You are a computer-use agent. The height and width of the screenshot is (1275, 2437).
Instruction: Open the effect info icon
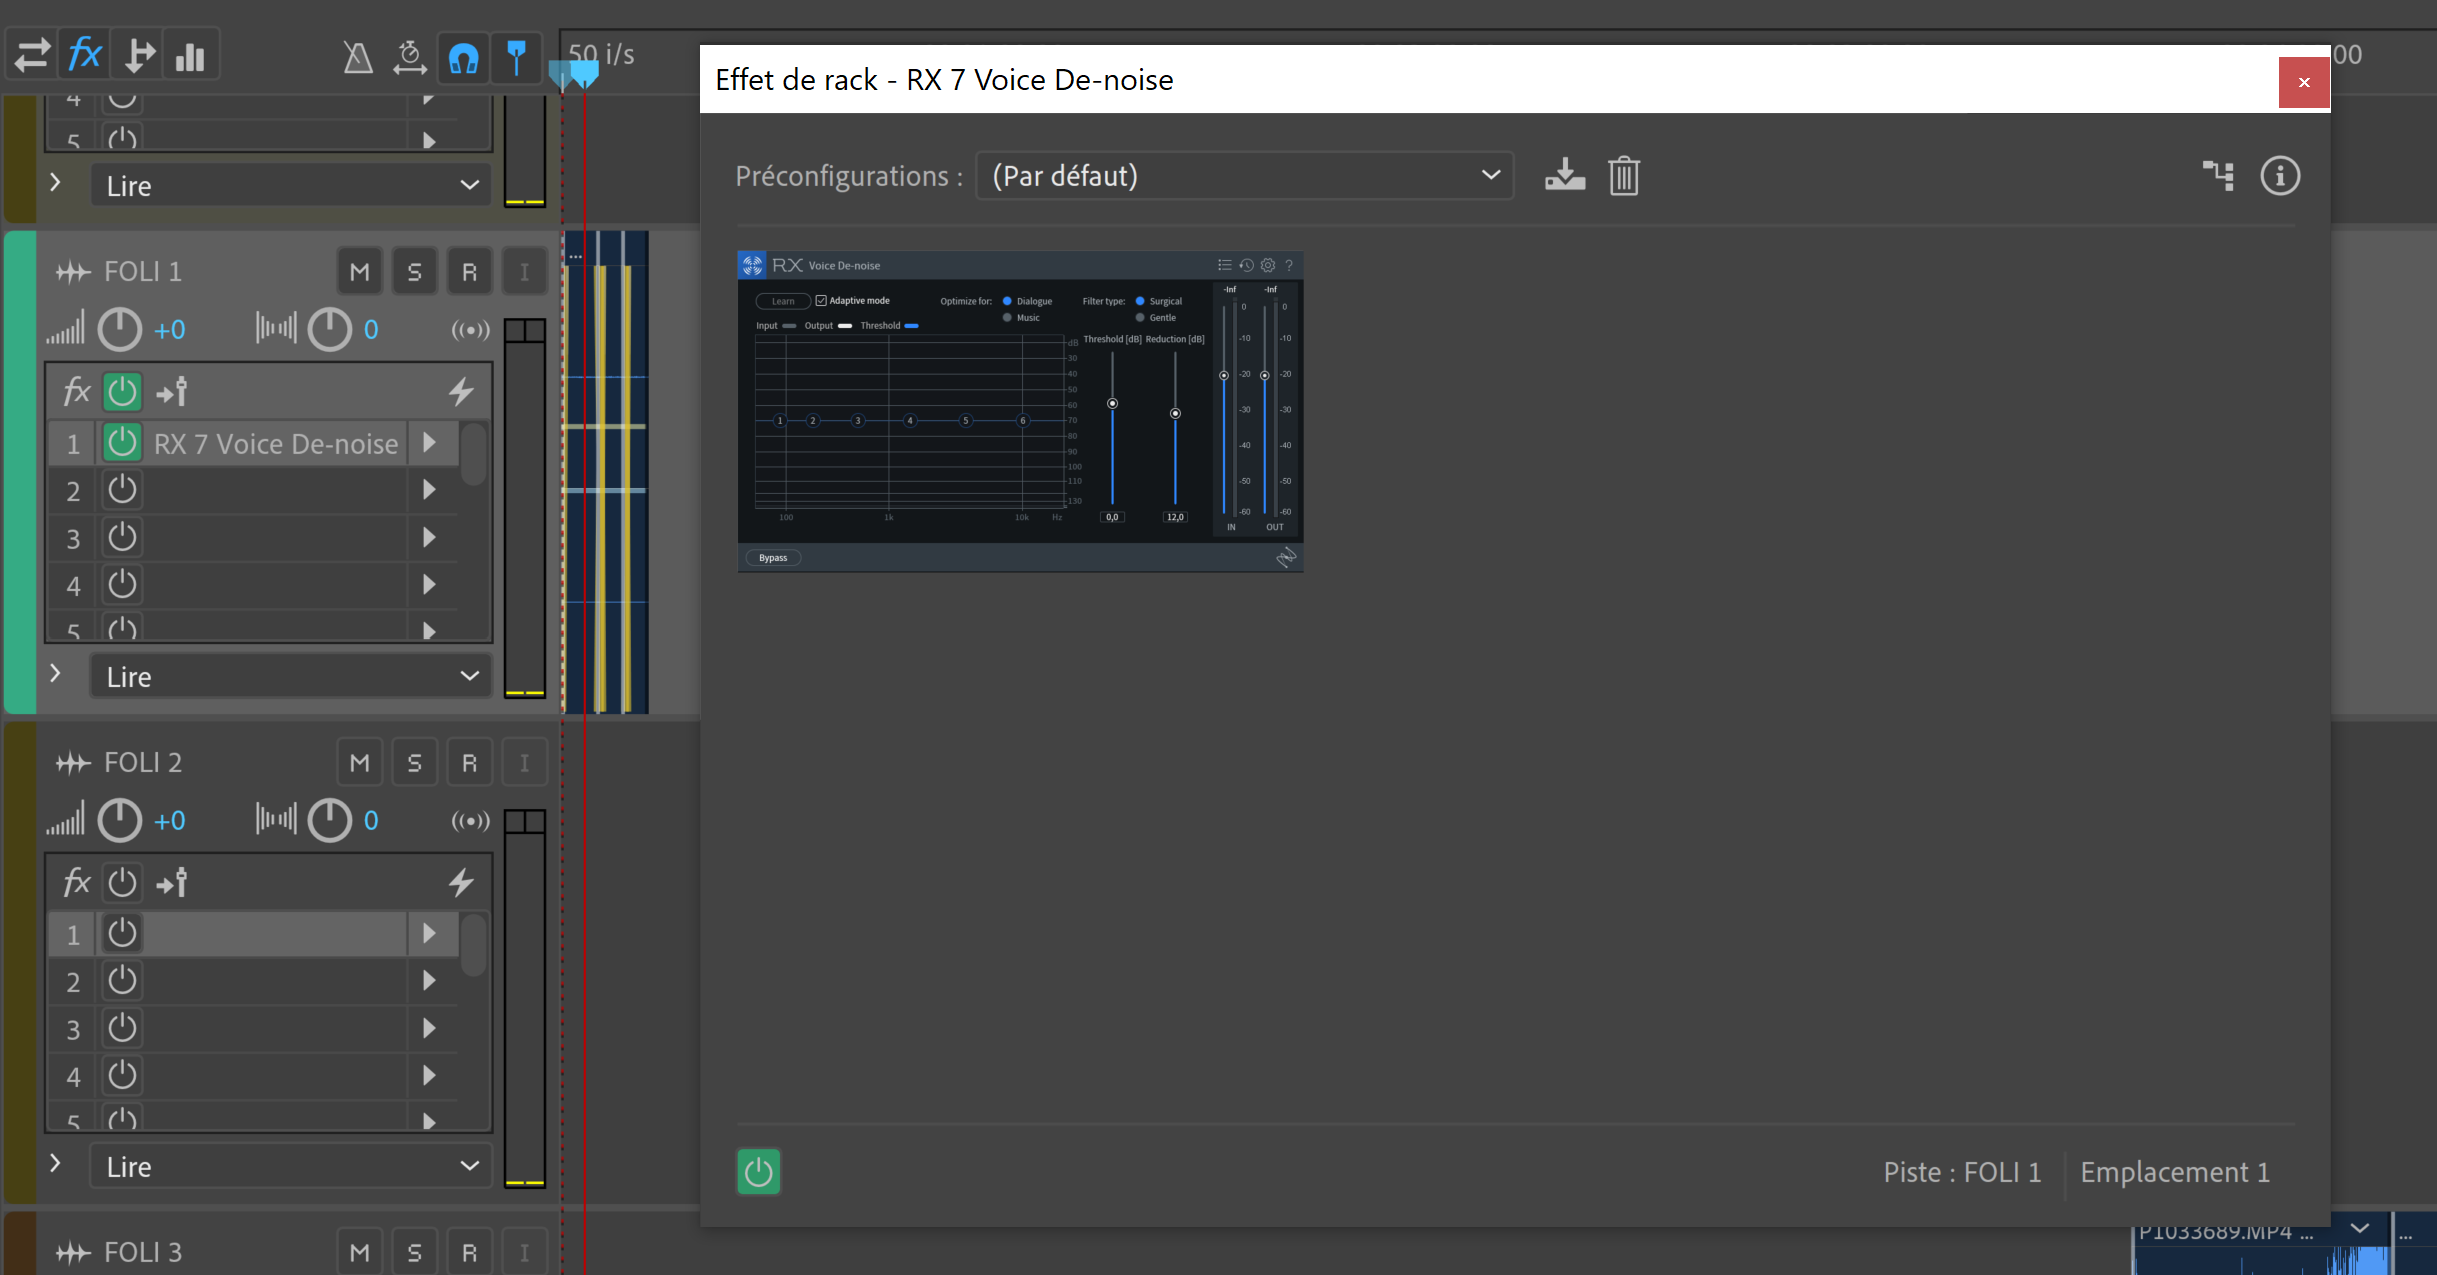[x=2280, y=176]
